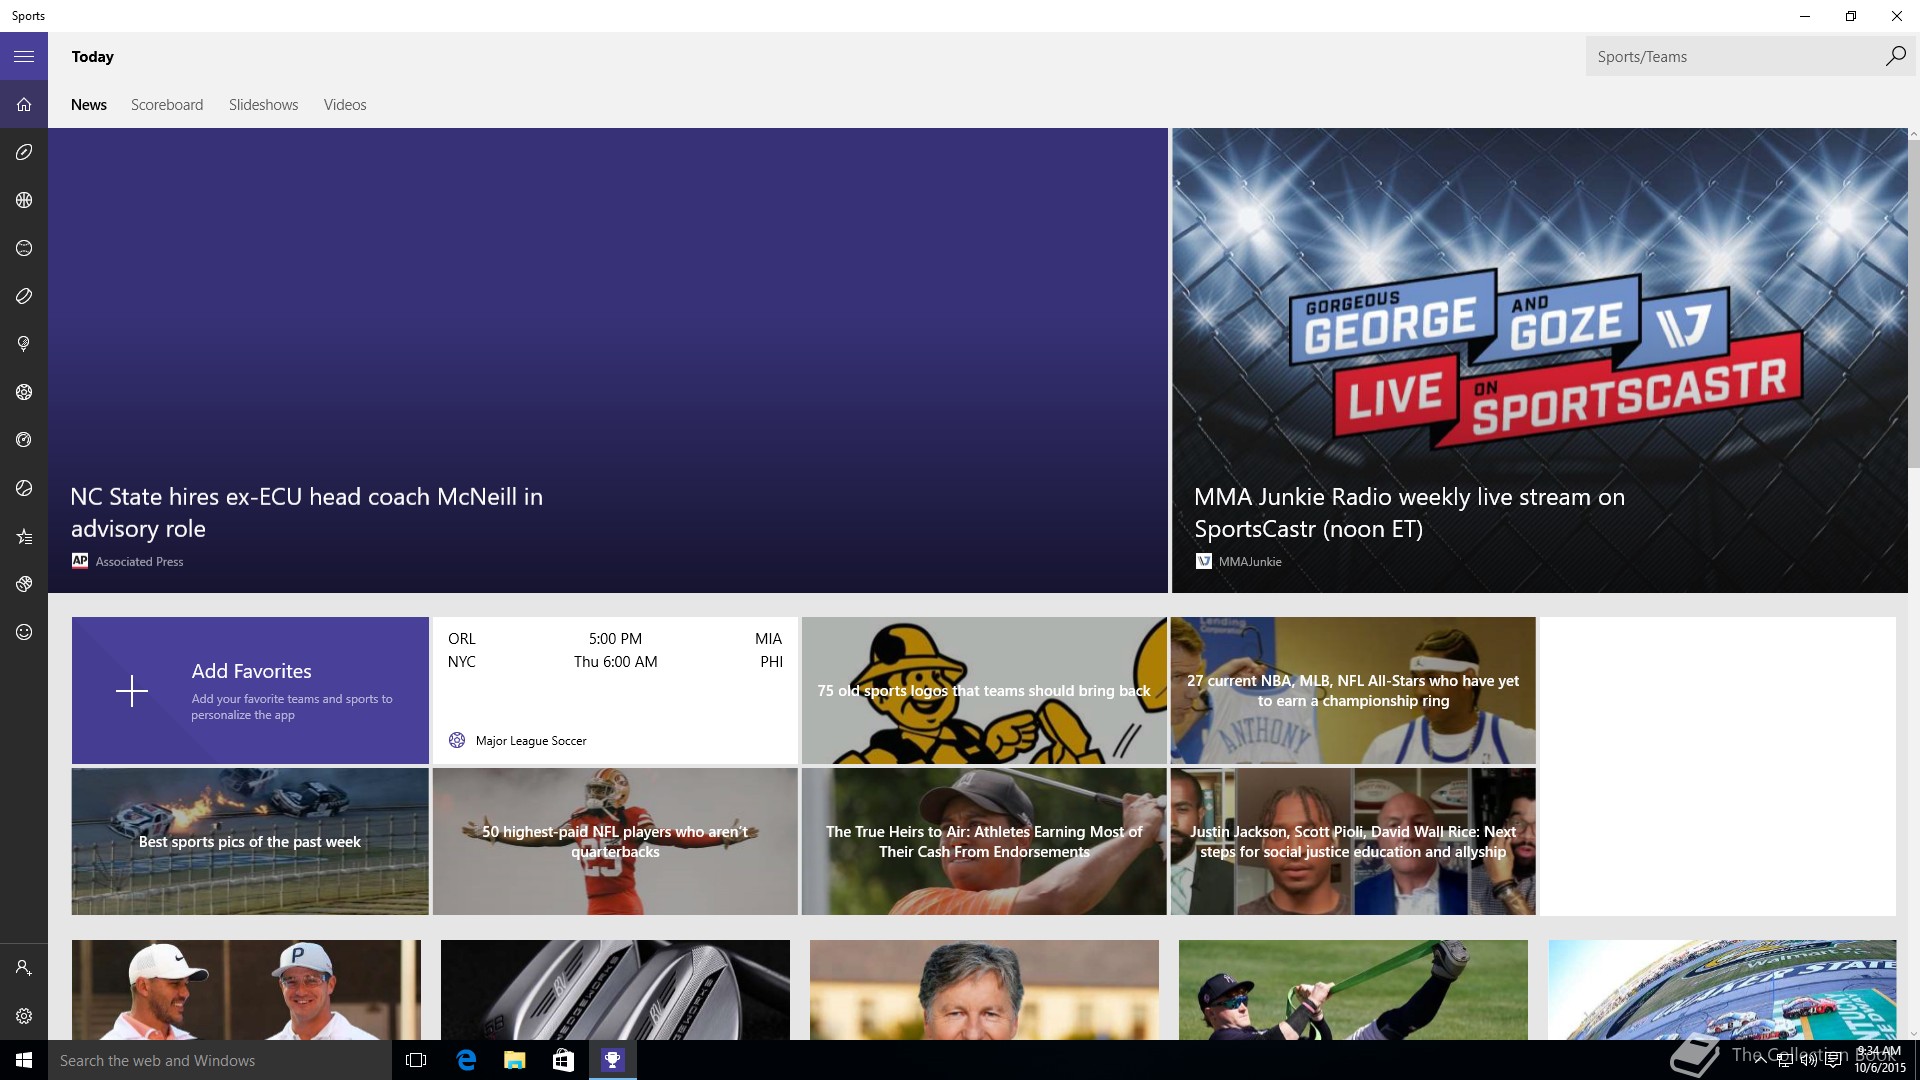Open the NASCAR track fisheye thumbnail
This screenshot has width=1920, height=1080.
(1722, 990)
